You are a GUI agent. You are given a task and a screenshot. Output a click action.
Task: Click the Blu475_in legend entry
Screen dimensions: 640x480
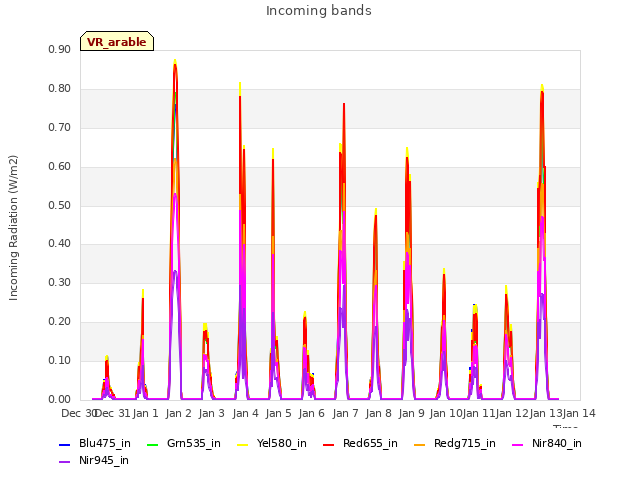coord(95,444)
